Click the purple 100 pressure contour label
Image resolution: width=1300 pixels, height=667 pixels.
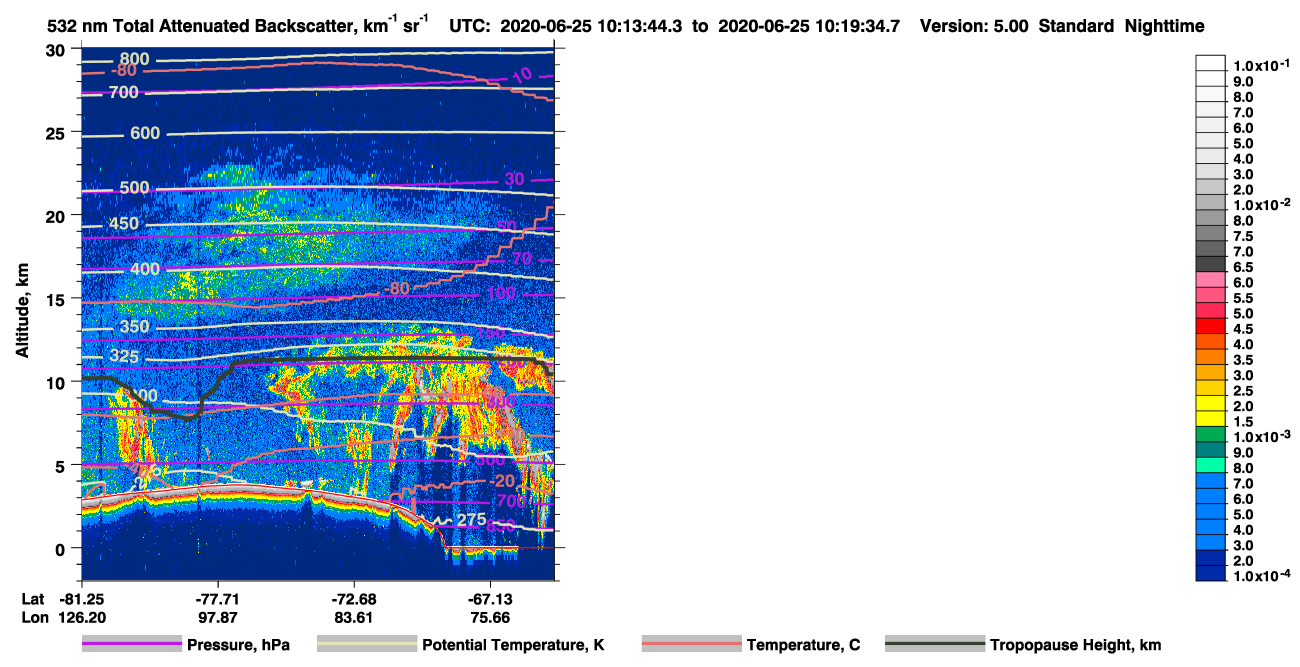(x=501, y=293)
